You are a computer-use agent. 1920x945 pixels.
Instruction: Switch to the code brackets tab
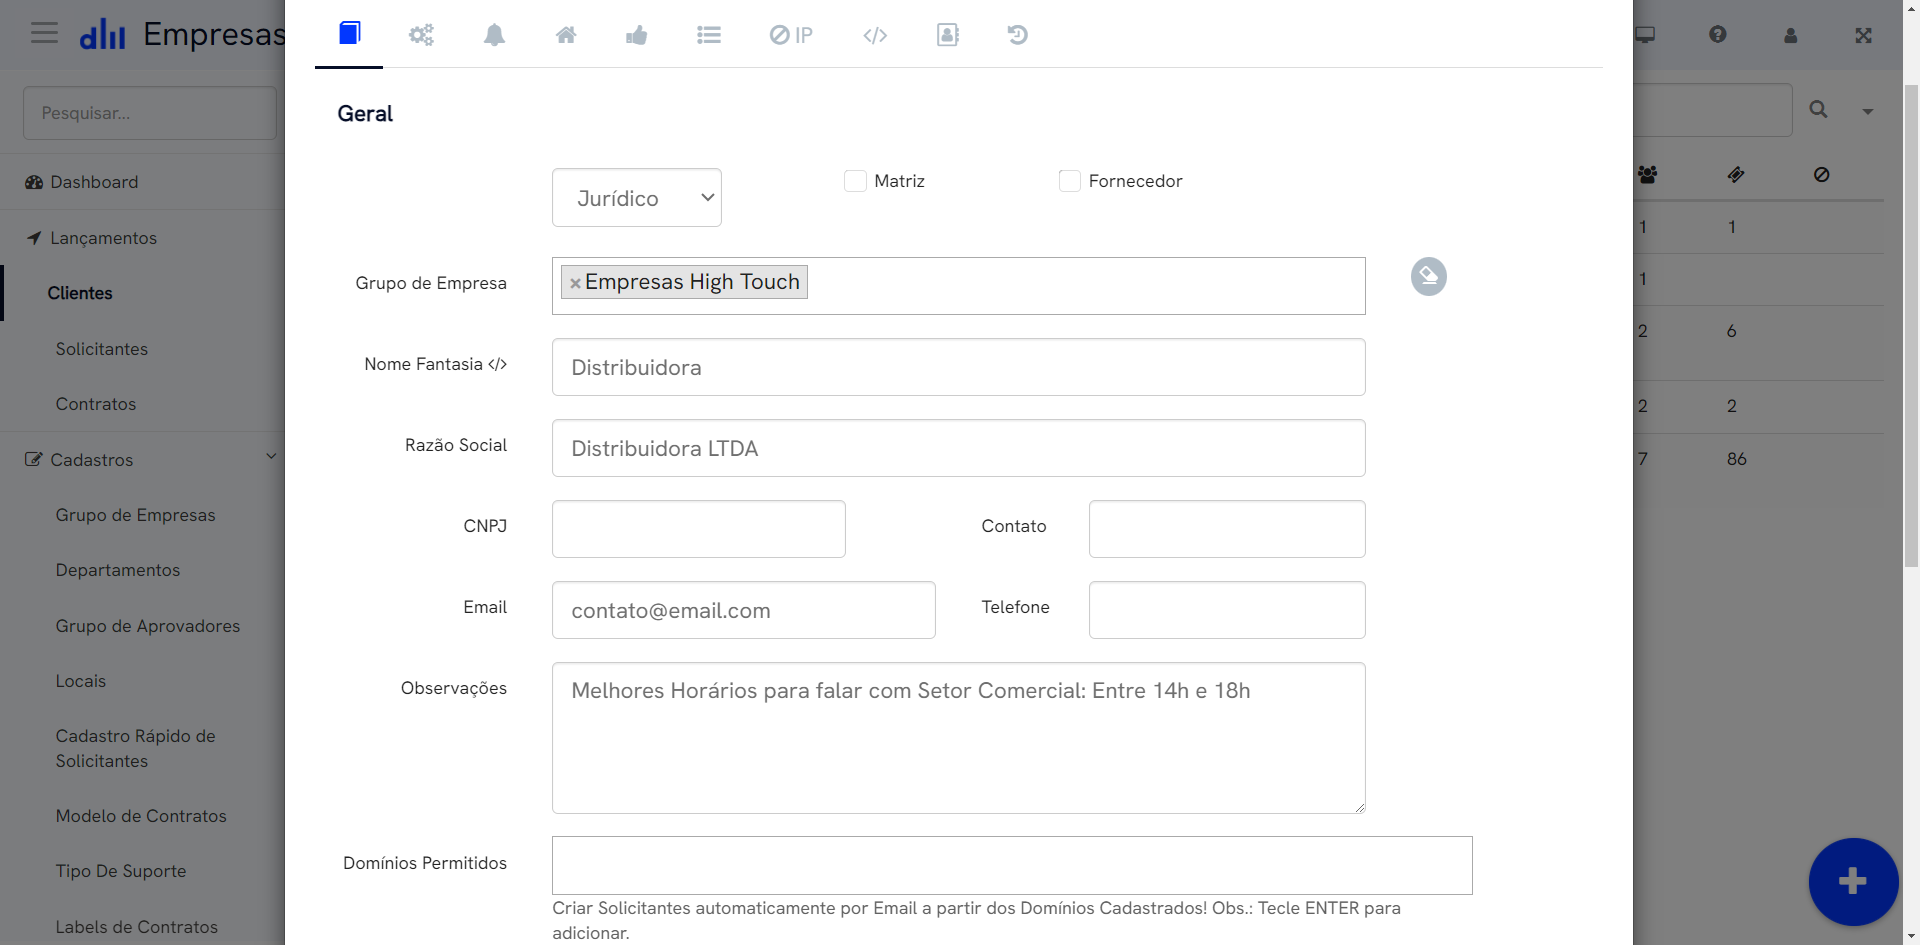click(875, 35)
